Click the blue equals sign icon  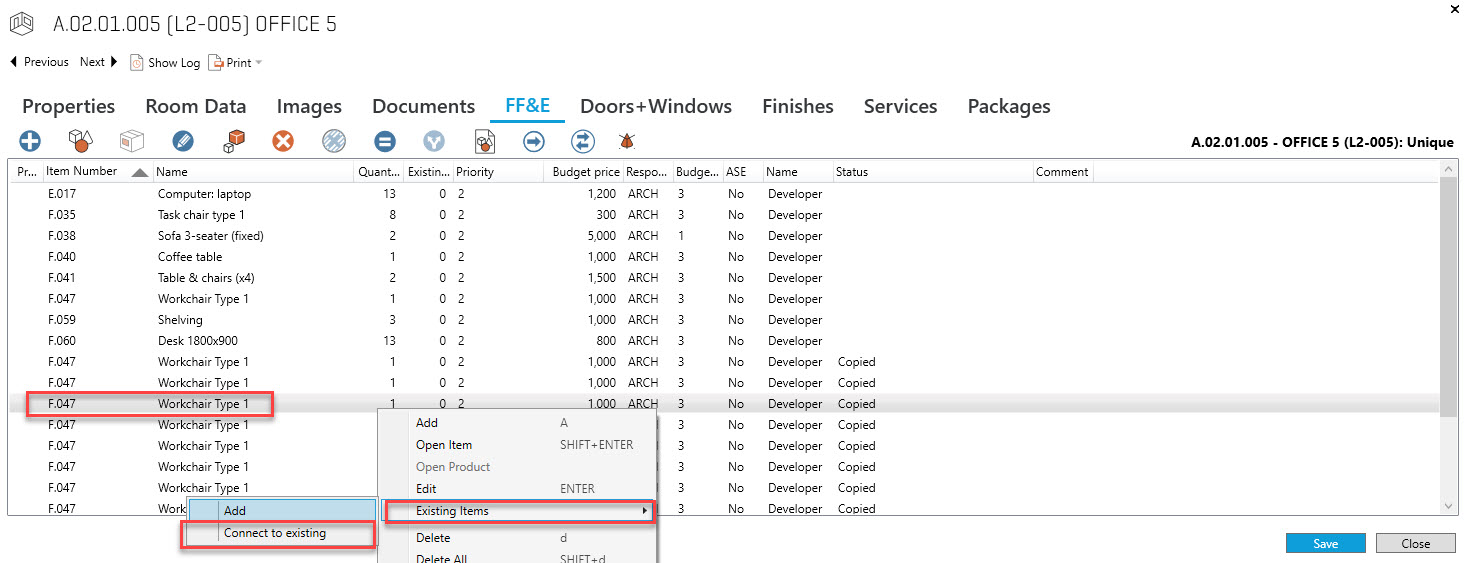pos(385,142)
